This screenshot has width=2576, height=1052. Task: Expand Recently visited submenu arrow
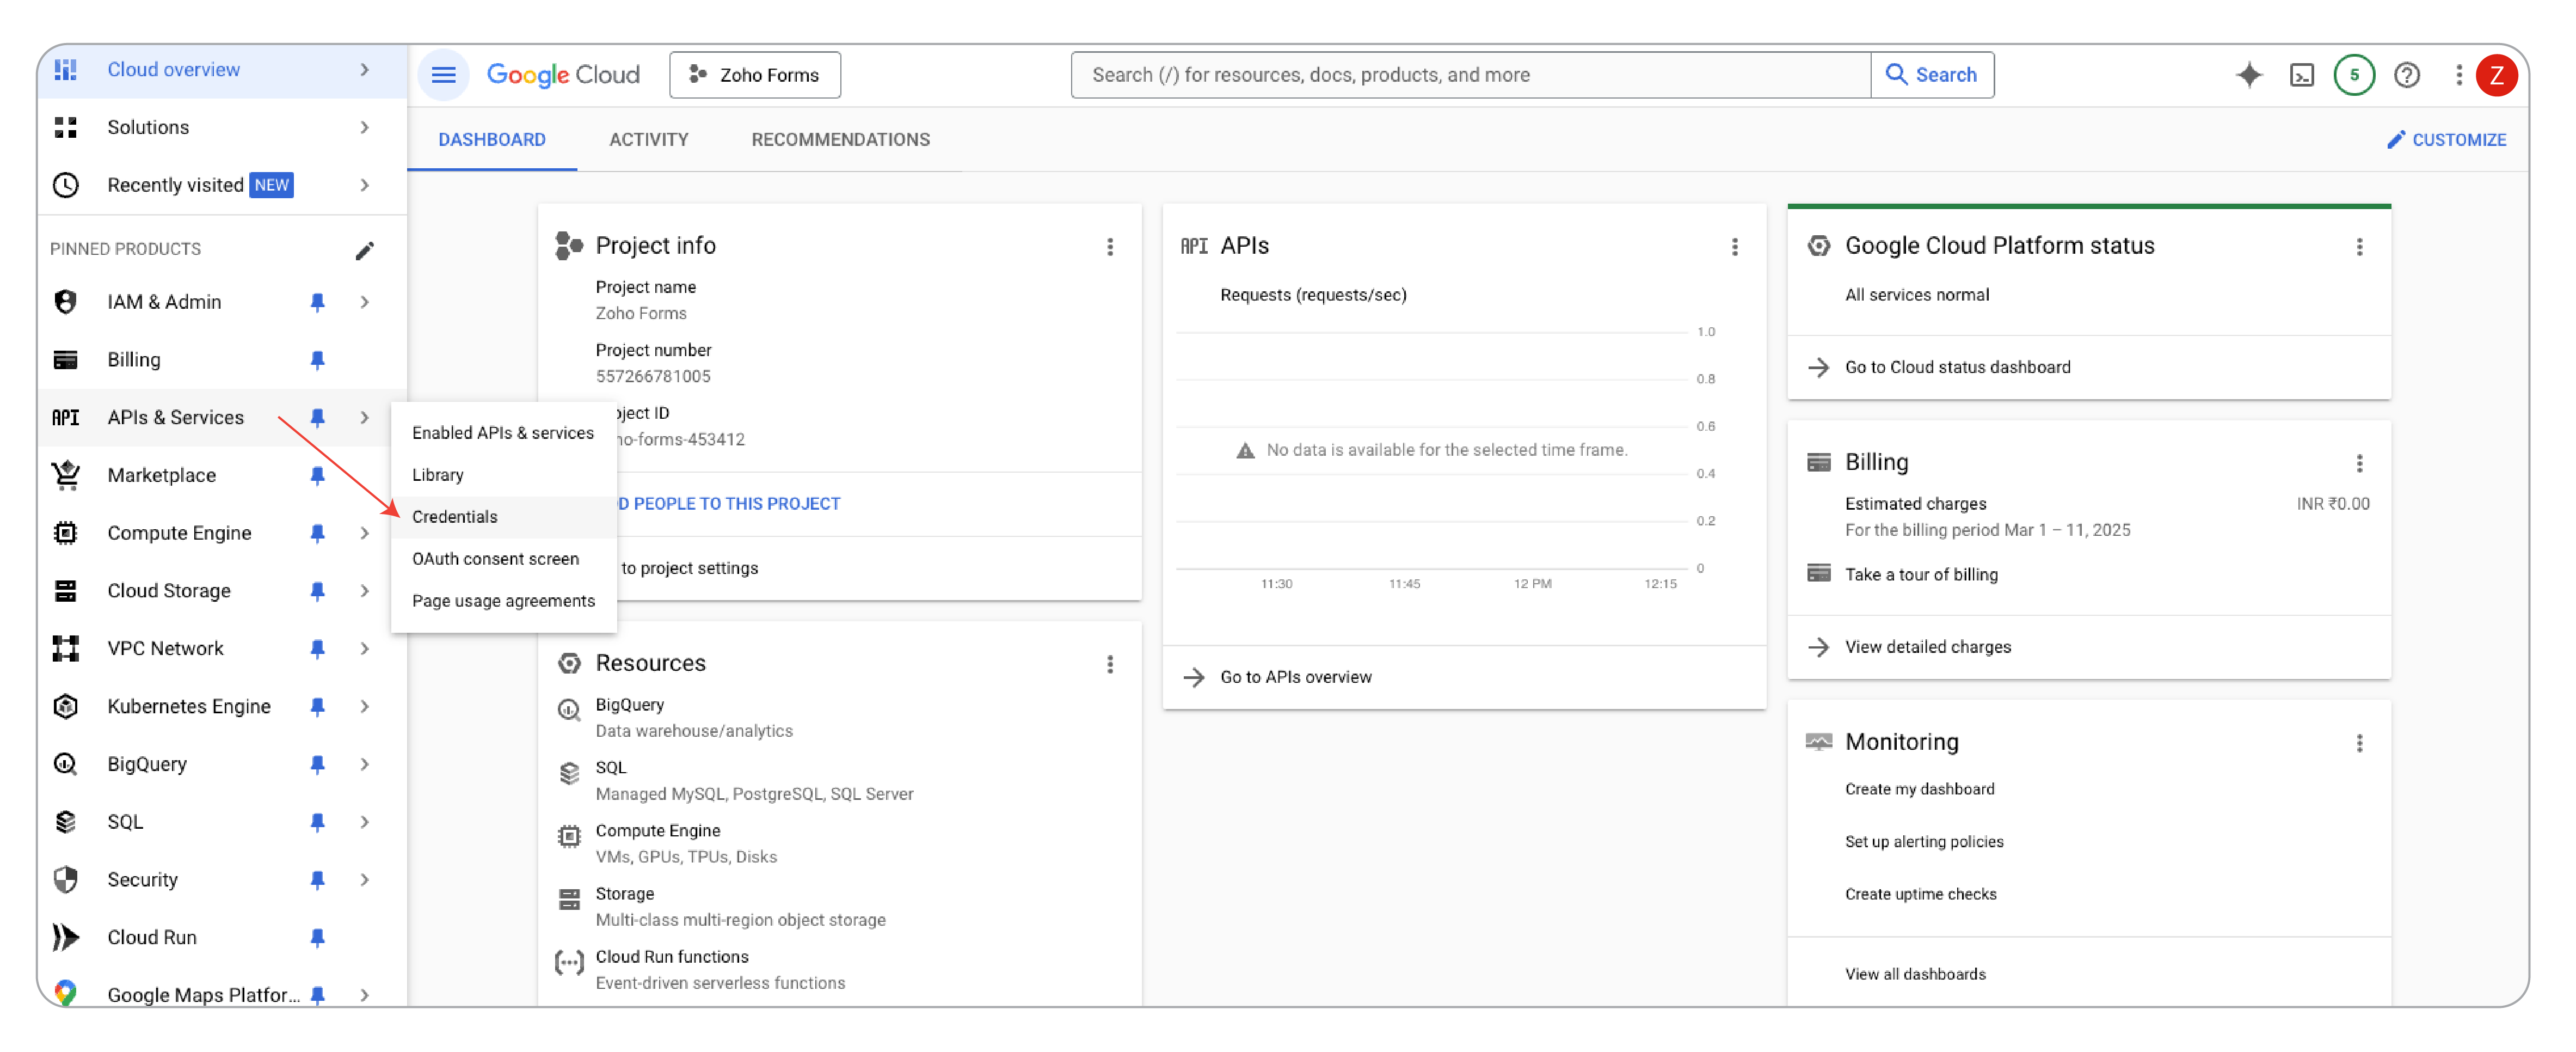click(364, 186)
